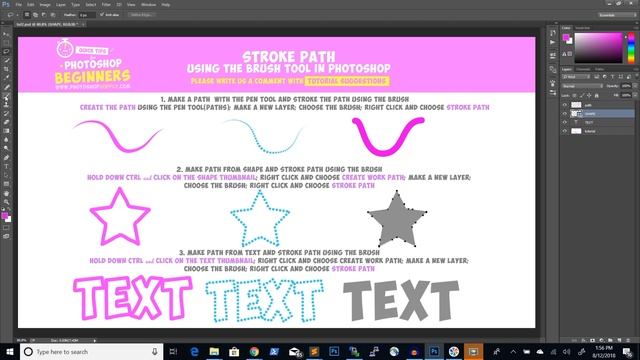Open the Fill slider arrow

(635, 96)
